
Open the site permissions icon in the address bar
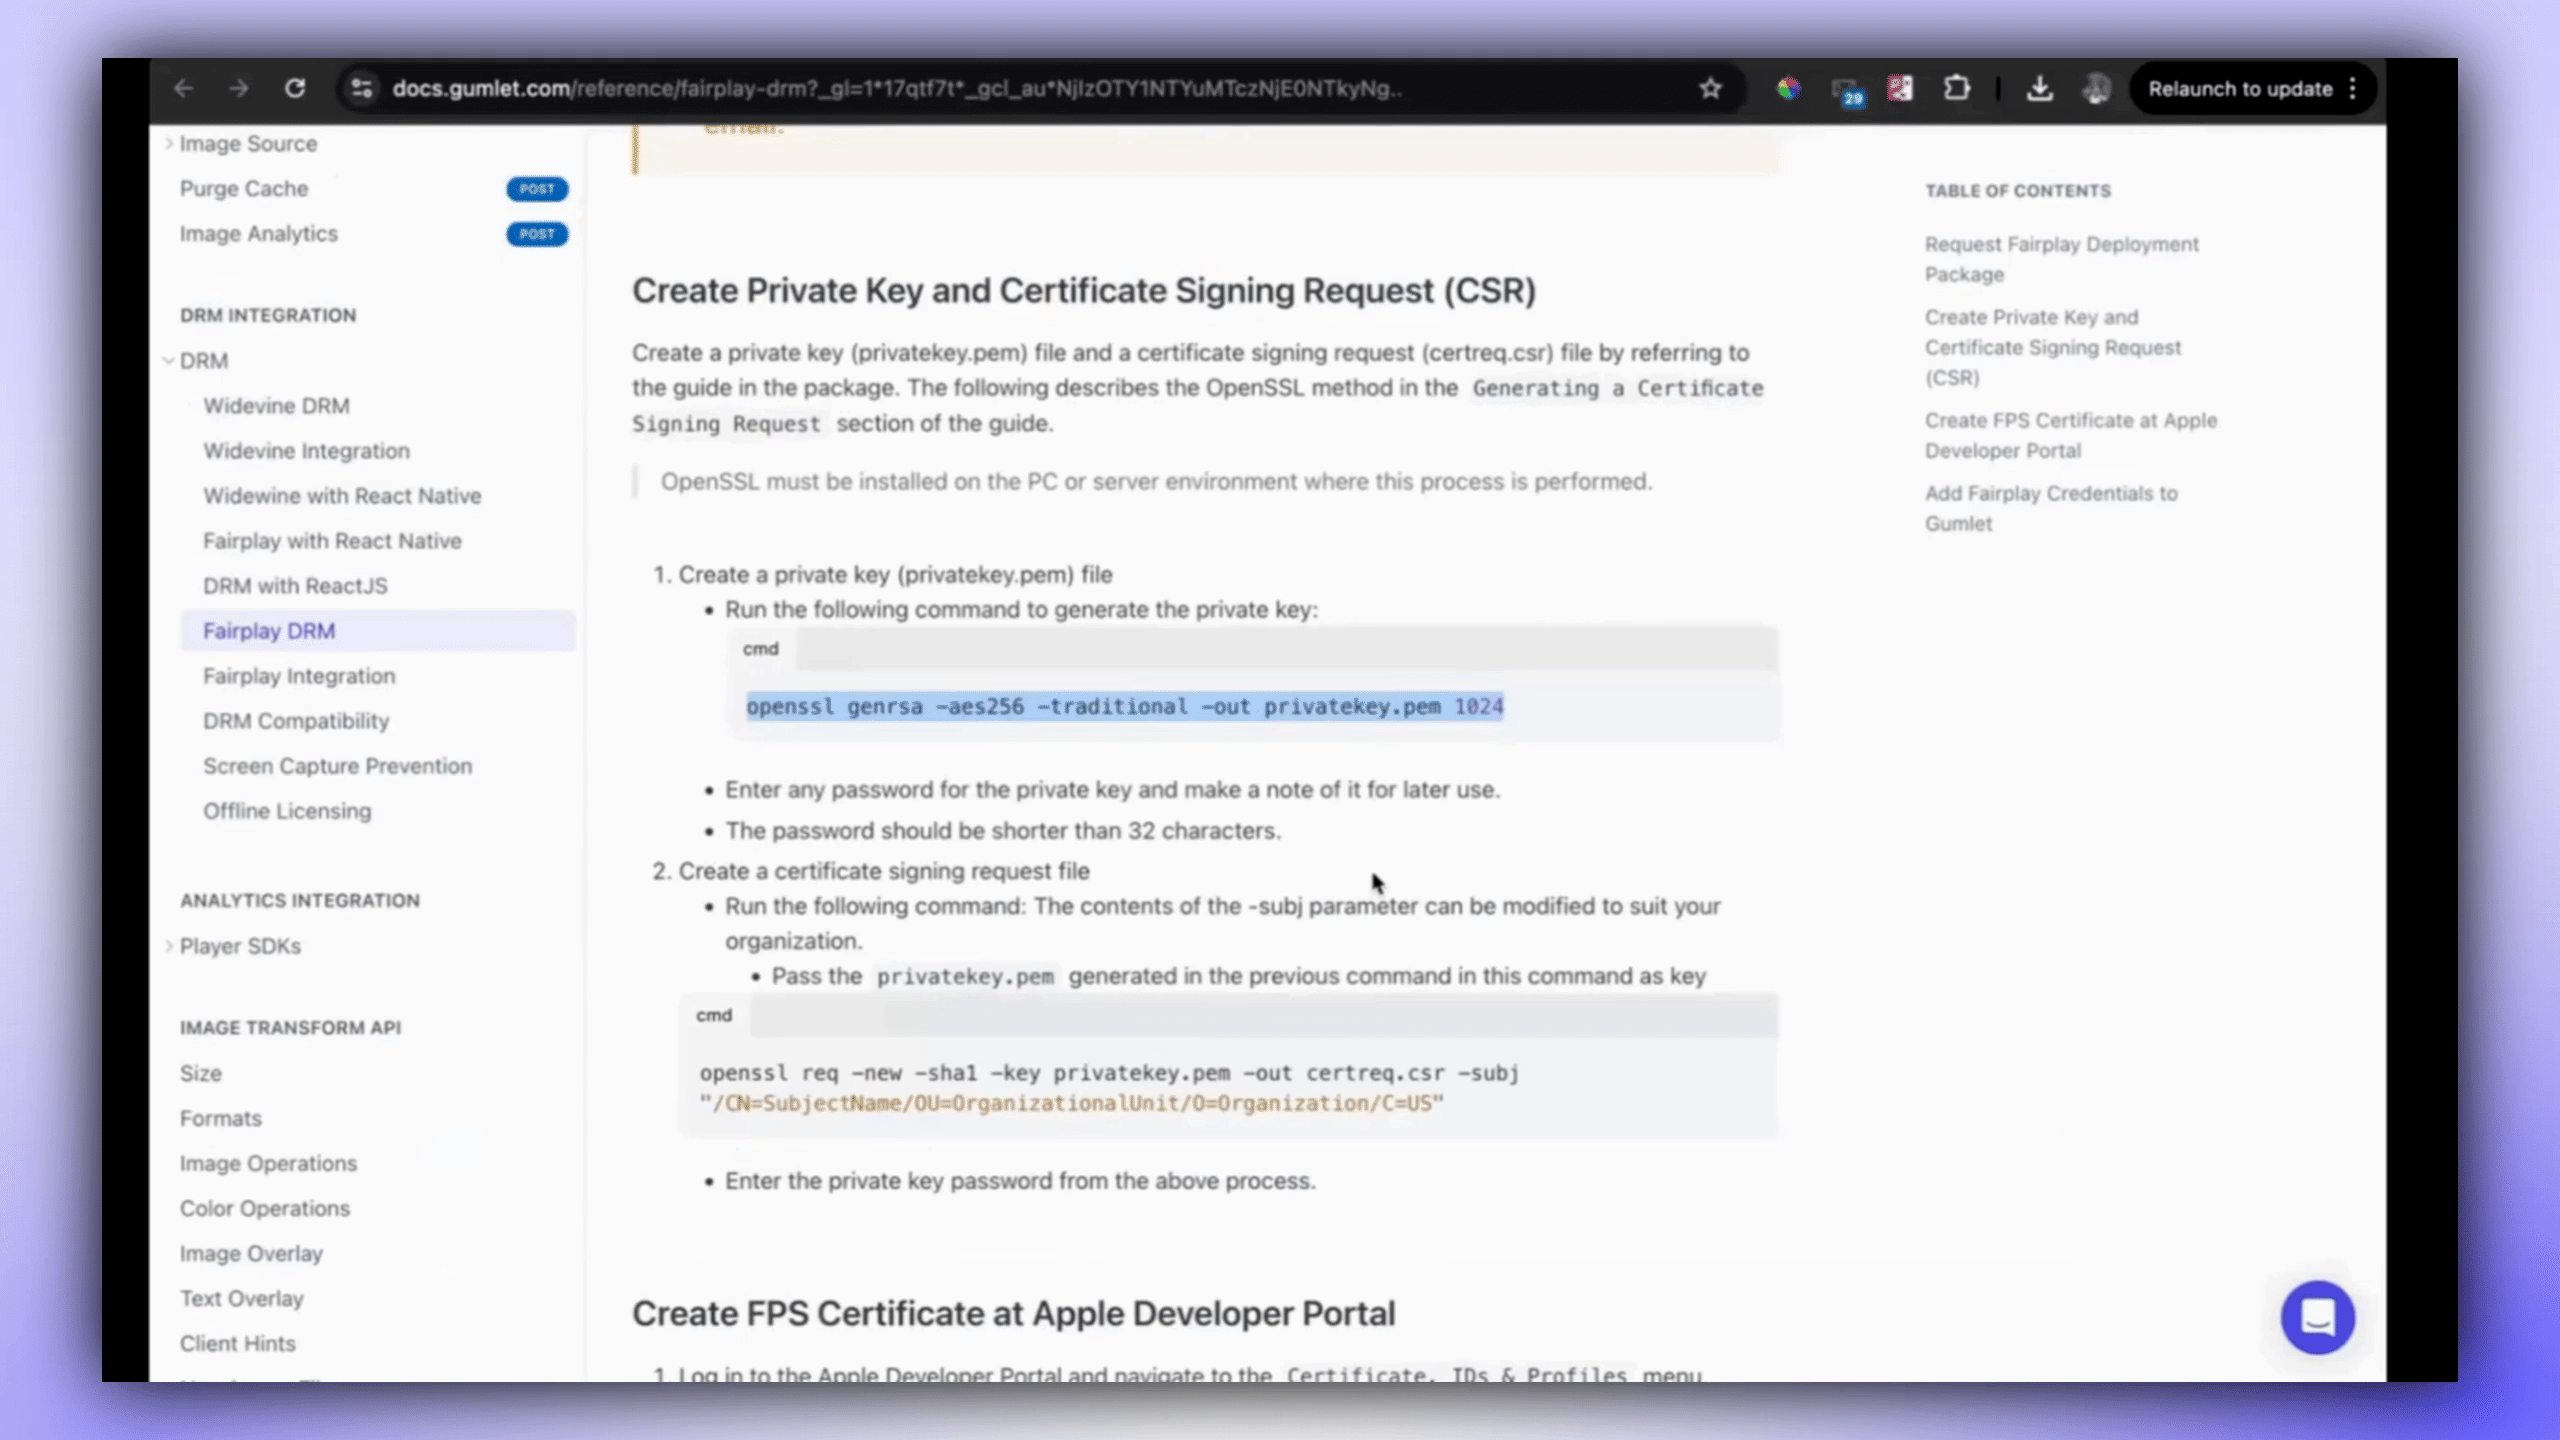tap(361, 88)
